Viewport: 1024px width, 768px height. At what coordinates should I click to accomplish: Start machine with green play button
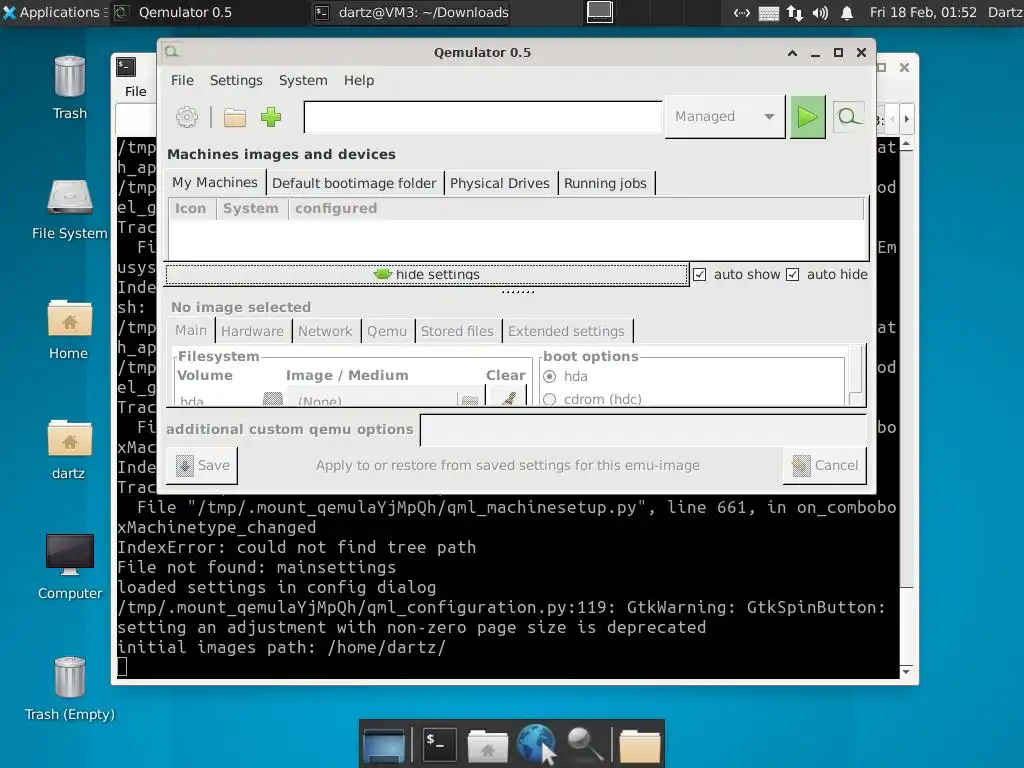coord(807,117)
